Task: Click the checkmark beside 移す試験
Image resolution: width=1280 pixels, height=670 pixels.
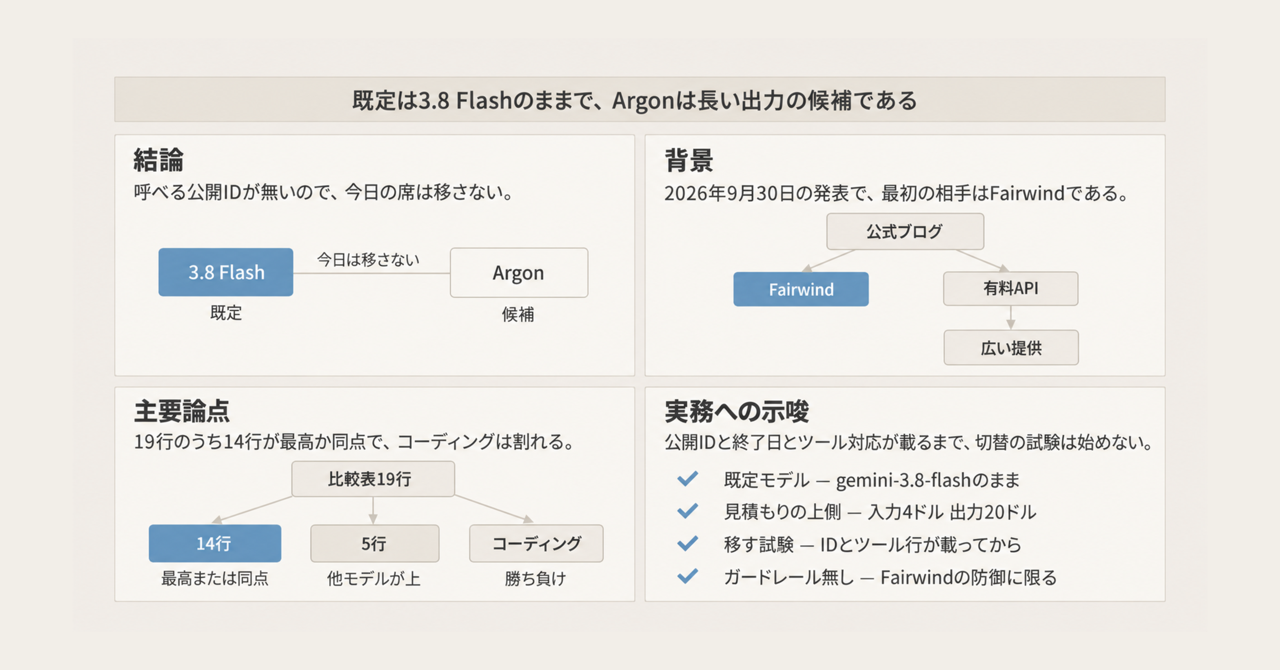Action: tap(687, 544)
